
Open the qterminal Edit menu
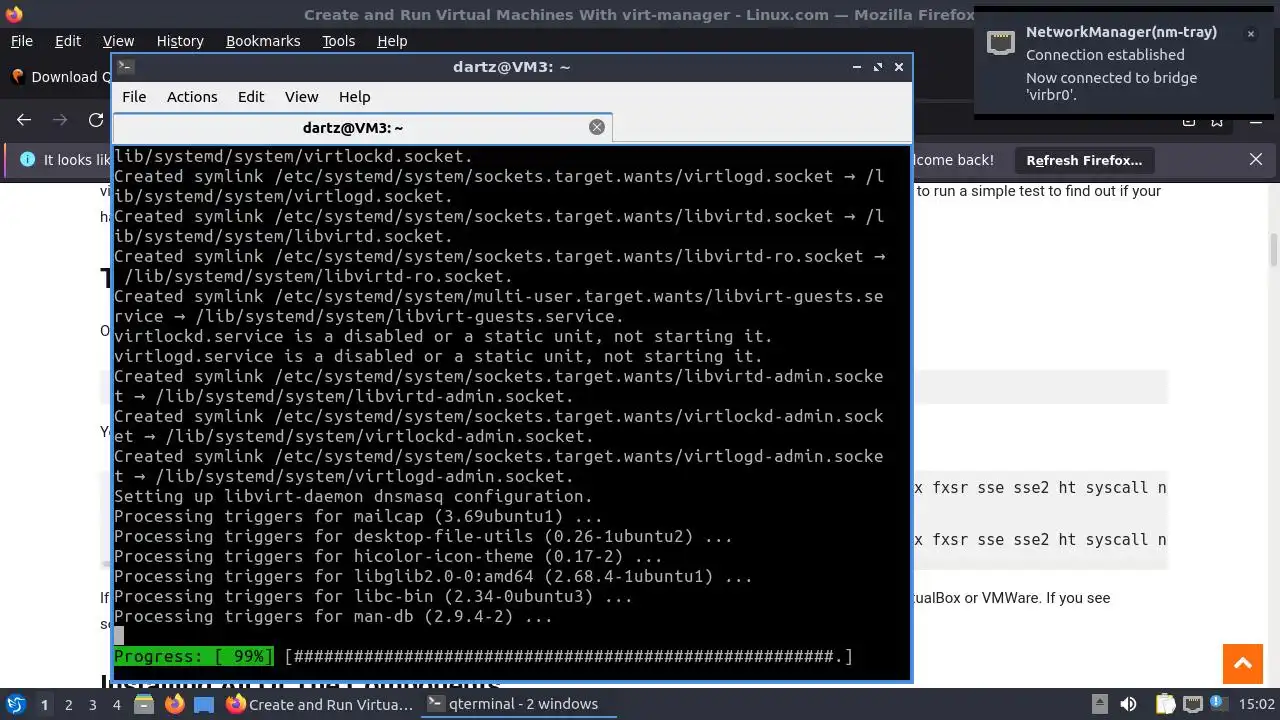click(251, 97)
